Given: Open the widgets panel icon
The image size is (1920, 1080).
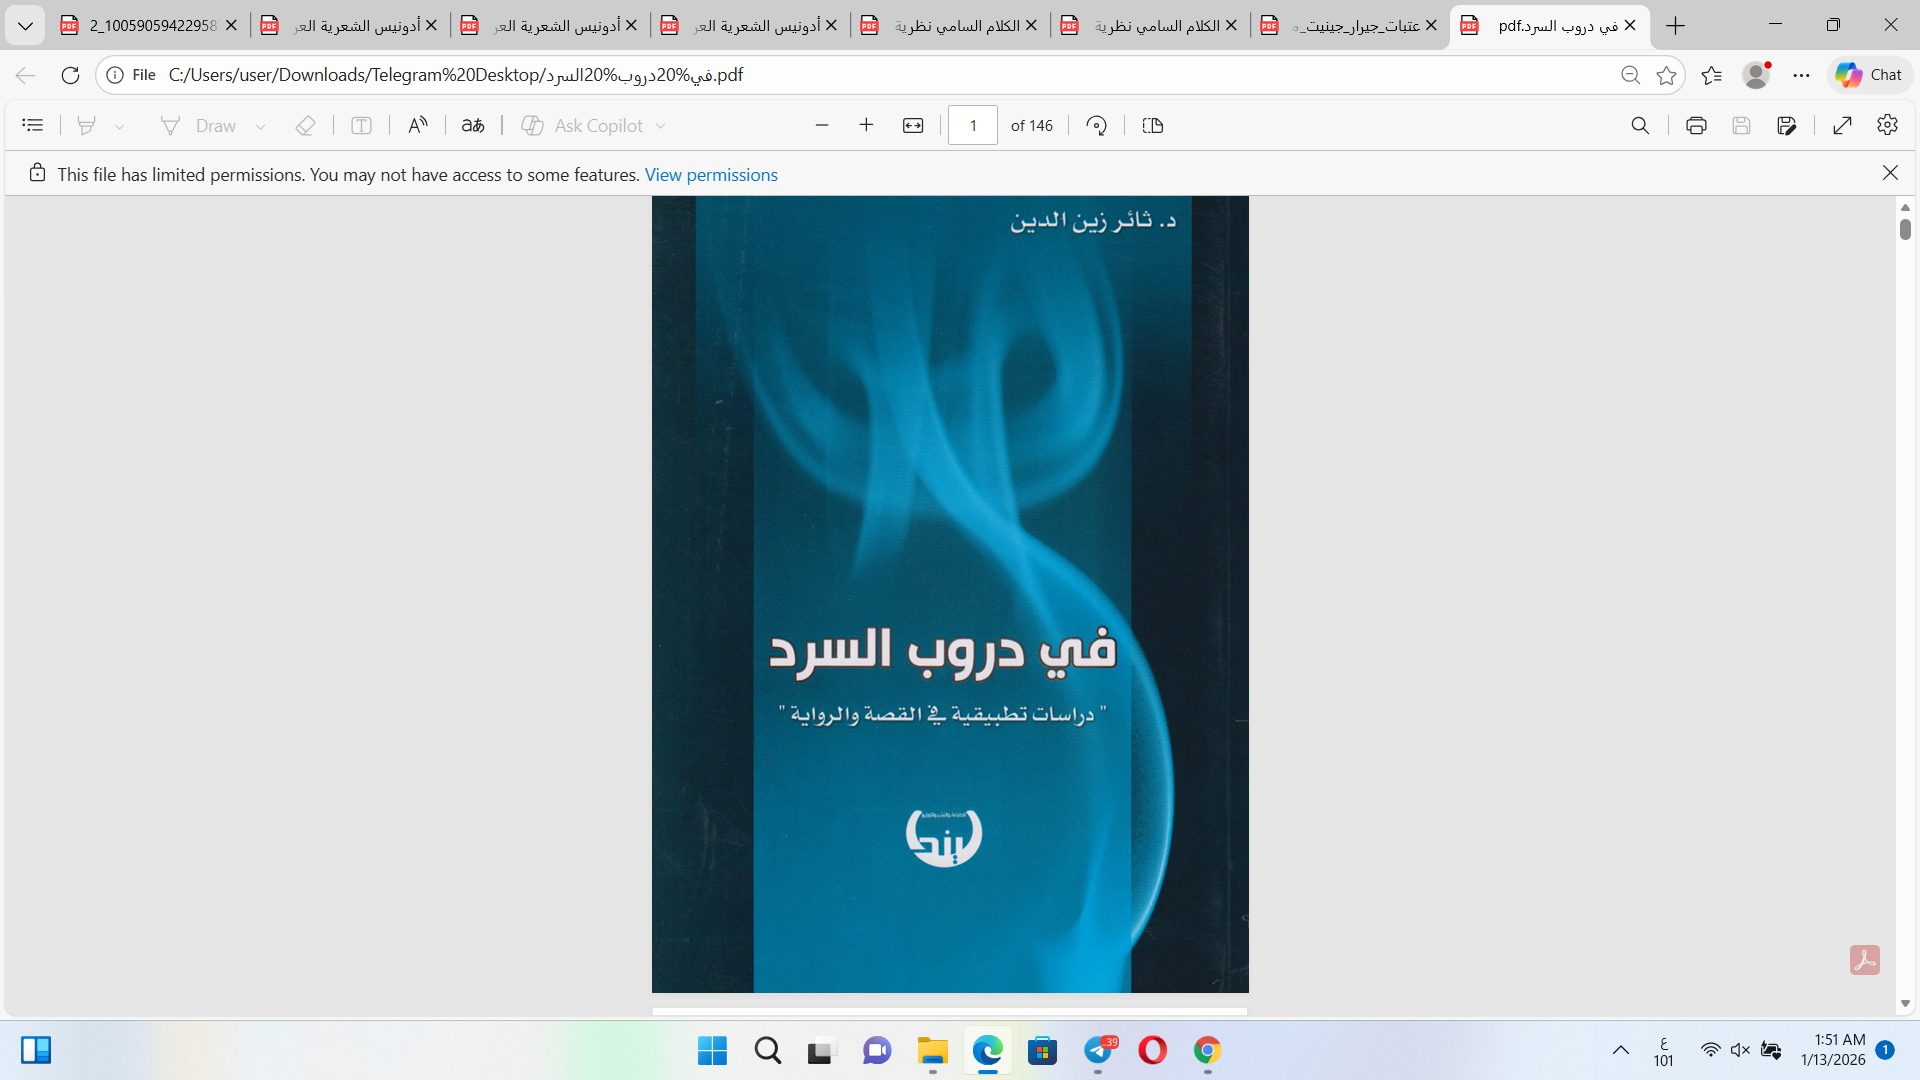Looking at the screenshot, I should 36,1050.
